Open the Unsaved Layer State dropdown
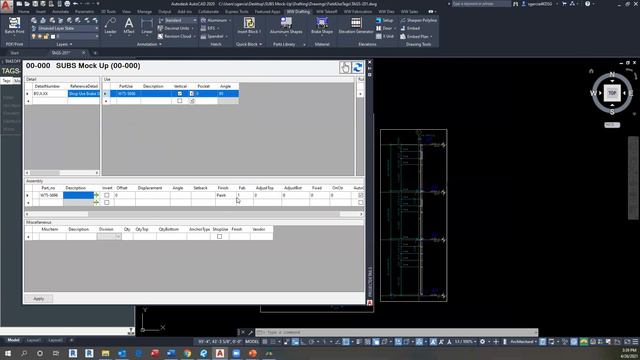This screenshot has height=360, width=640. click(65, 28)
